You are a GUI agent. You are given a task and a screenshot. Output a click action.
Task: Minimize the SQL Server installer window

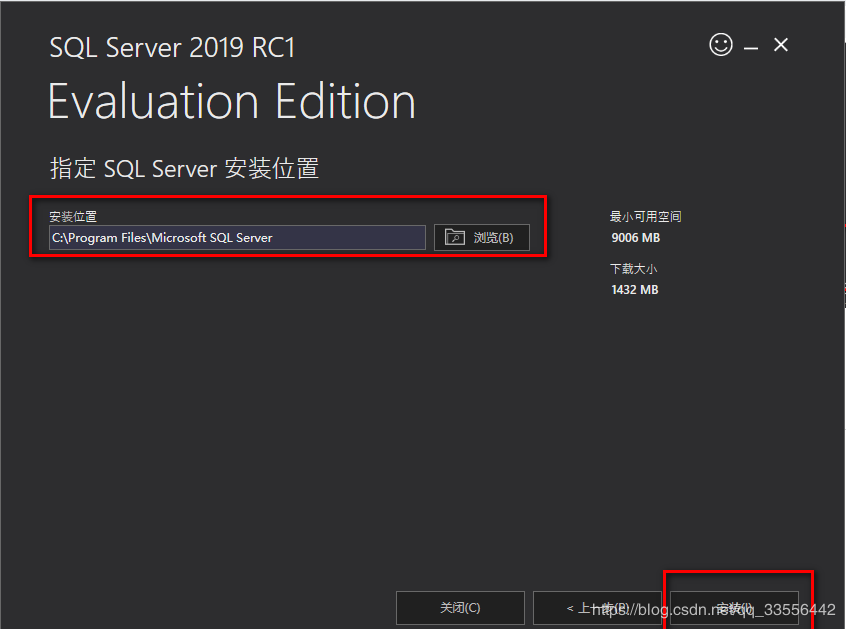pyautogui.click(x=751, y=48)
